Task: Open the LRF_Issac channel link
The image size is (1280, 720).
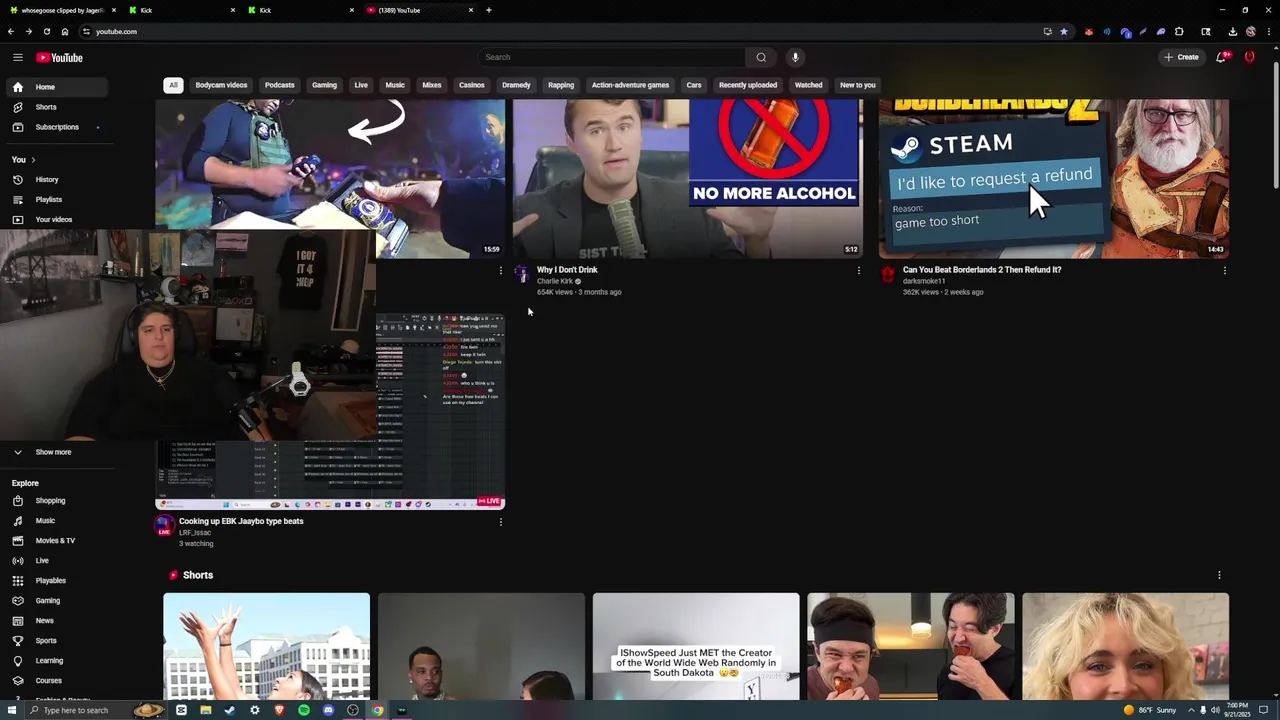Action: [195, 533]
